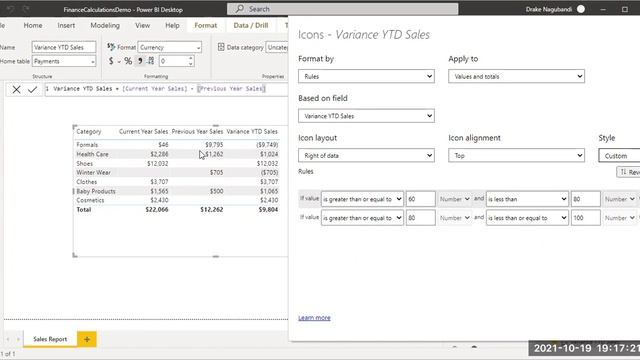Click the Category column header

coord(89,131)
